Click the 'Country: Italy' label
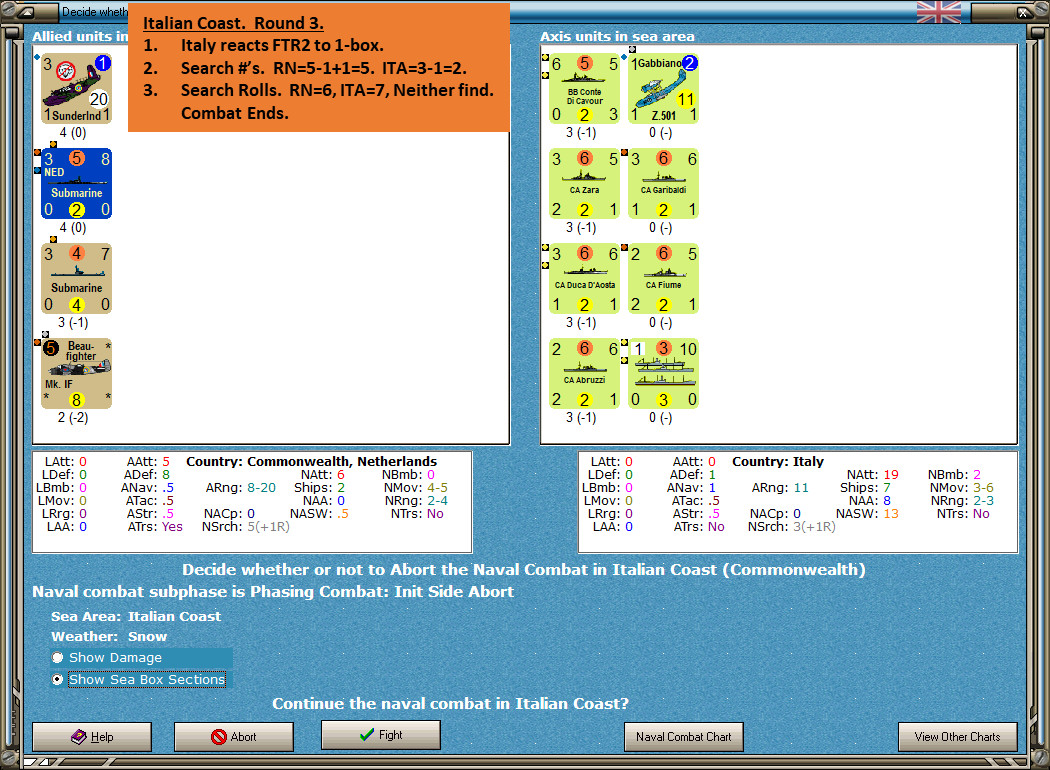Image resolution: width=1050 pixels, height=770 pixels. (777, 461)
